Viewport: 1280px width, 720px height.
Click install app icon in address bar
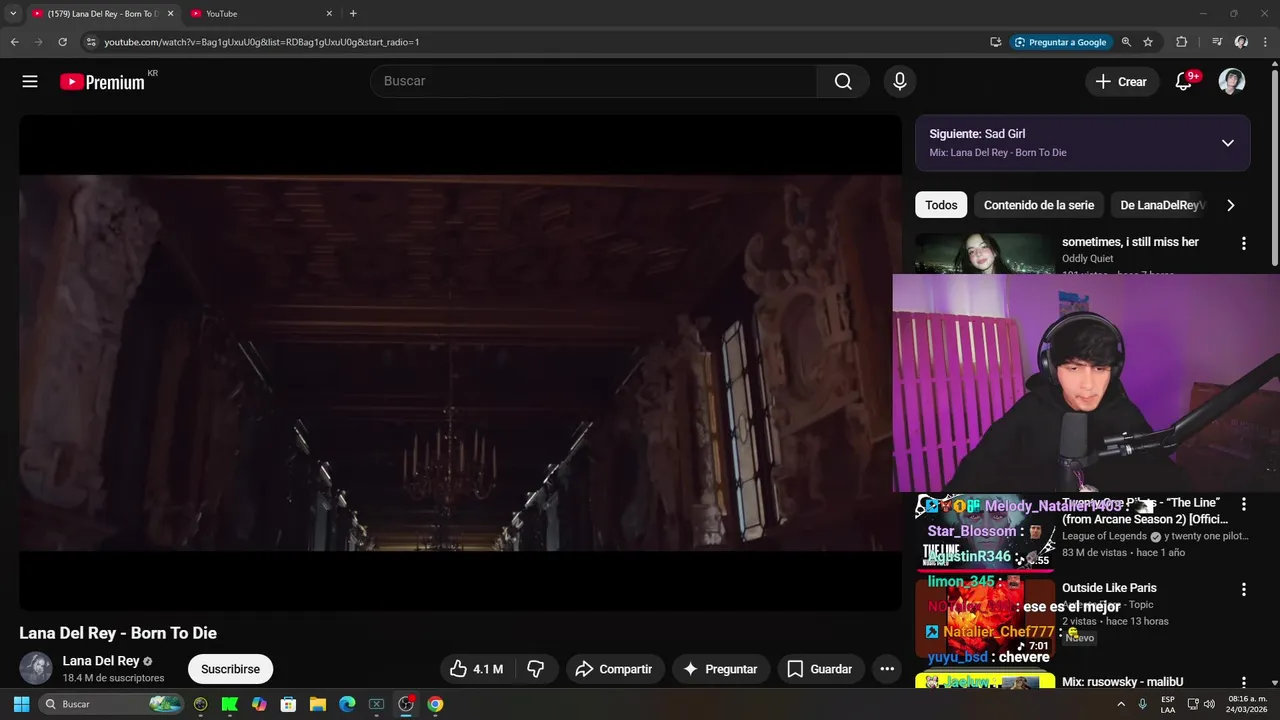click(996, 42)
